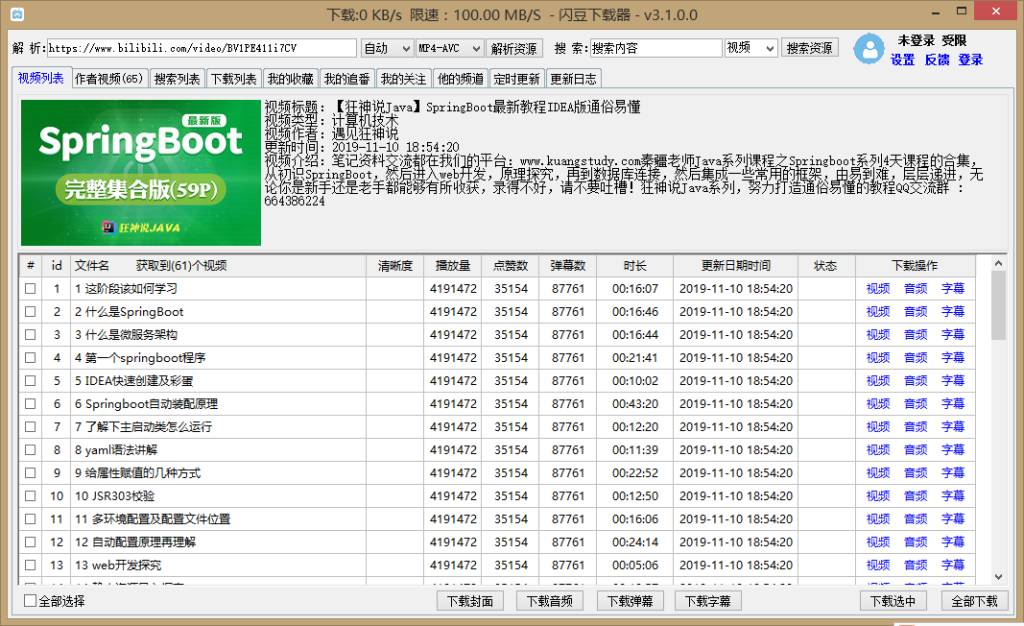Click the 解析资源 parse button
This screenshot has width=1024, height=626.
click(512, 47)
